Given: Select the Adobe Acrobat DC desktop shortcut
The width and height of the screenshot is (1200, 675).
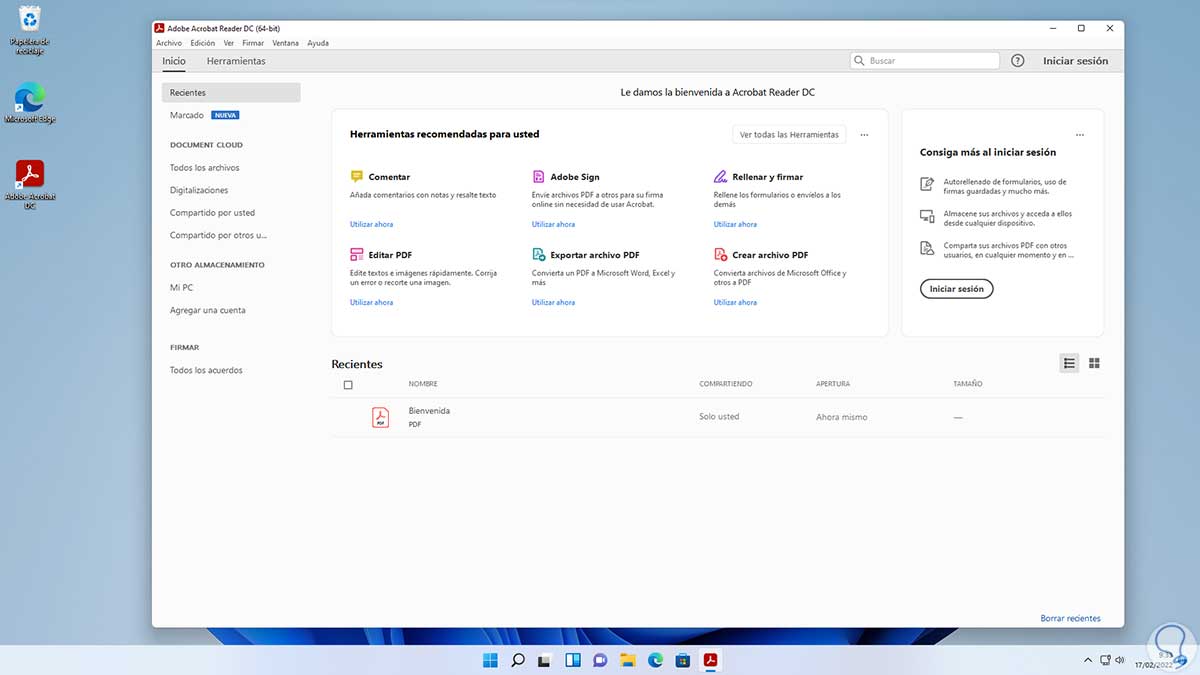Looking at the screenshot, I should (30, 184).
